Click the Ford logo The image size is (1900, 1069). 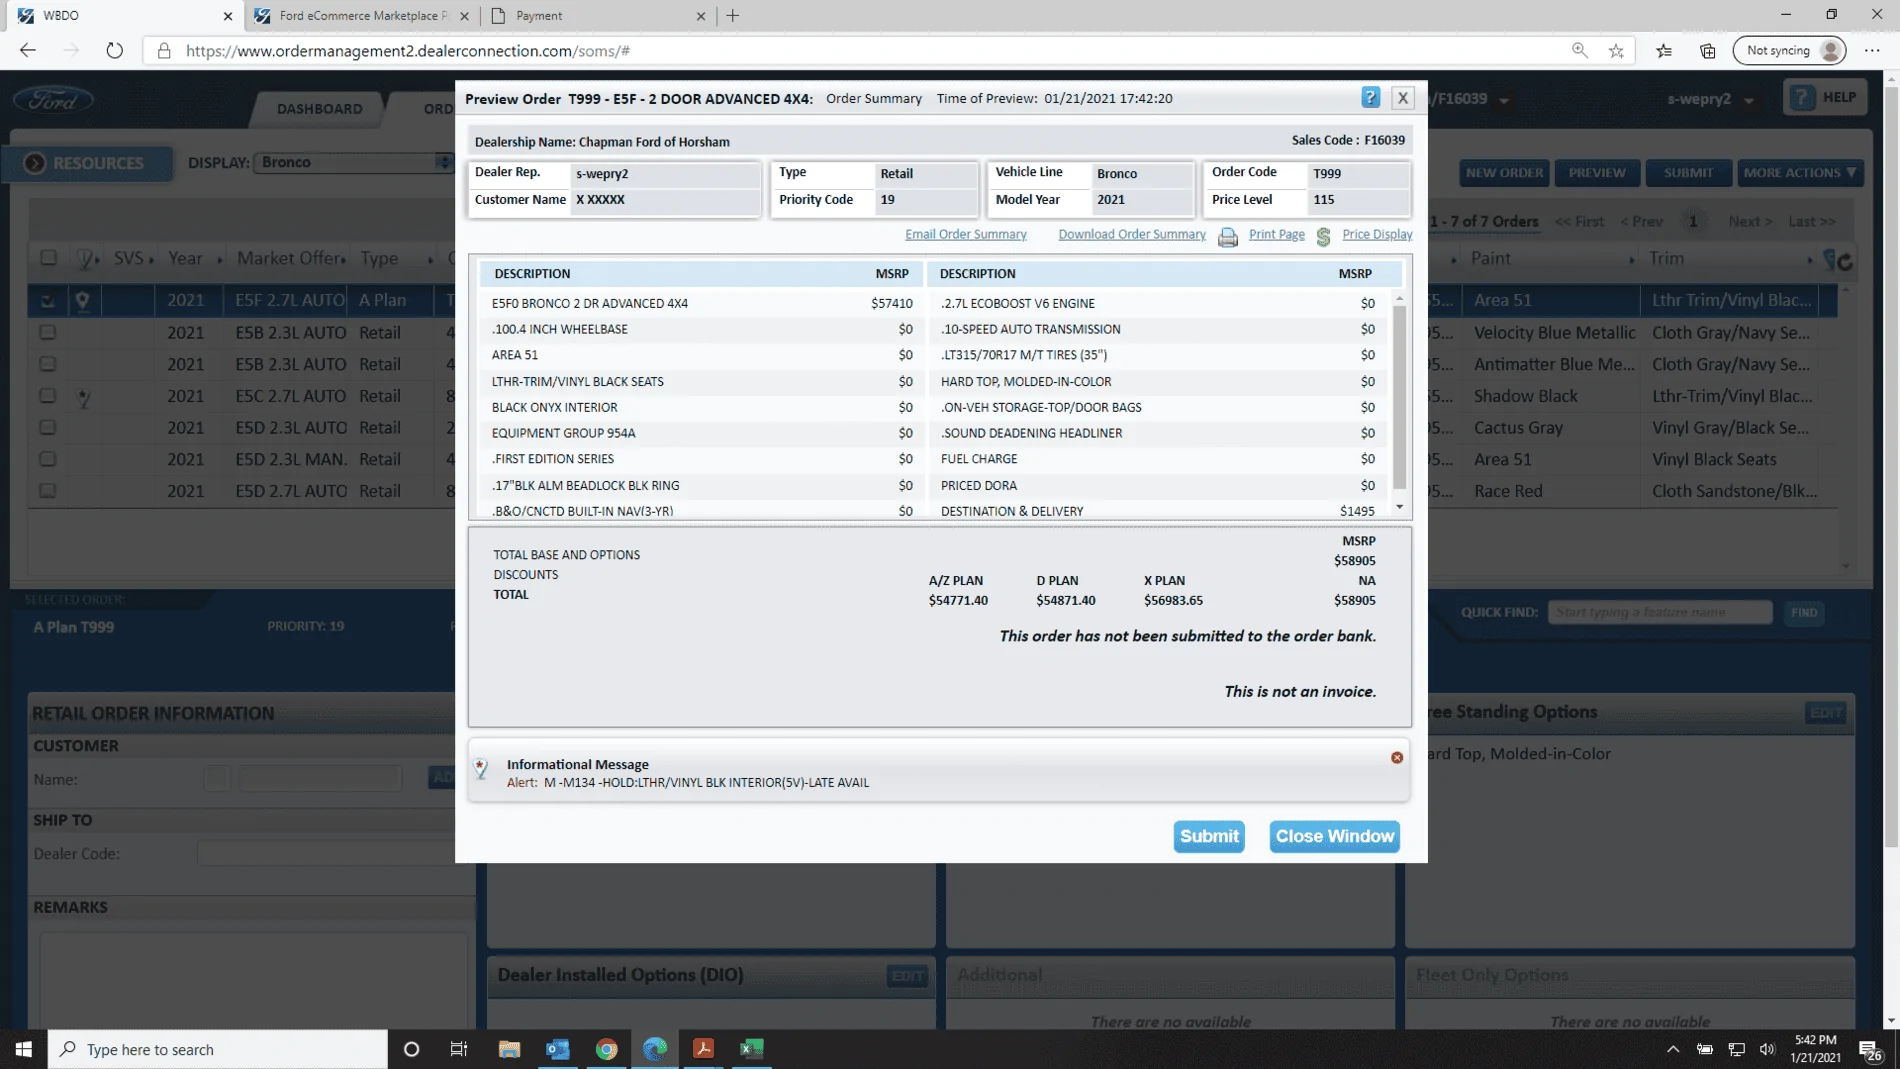click(x=54, y=100)
